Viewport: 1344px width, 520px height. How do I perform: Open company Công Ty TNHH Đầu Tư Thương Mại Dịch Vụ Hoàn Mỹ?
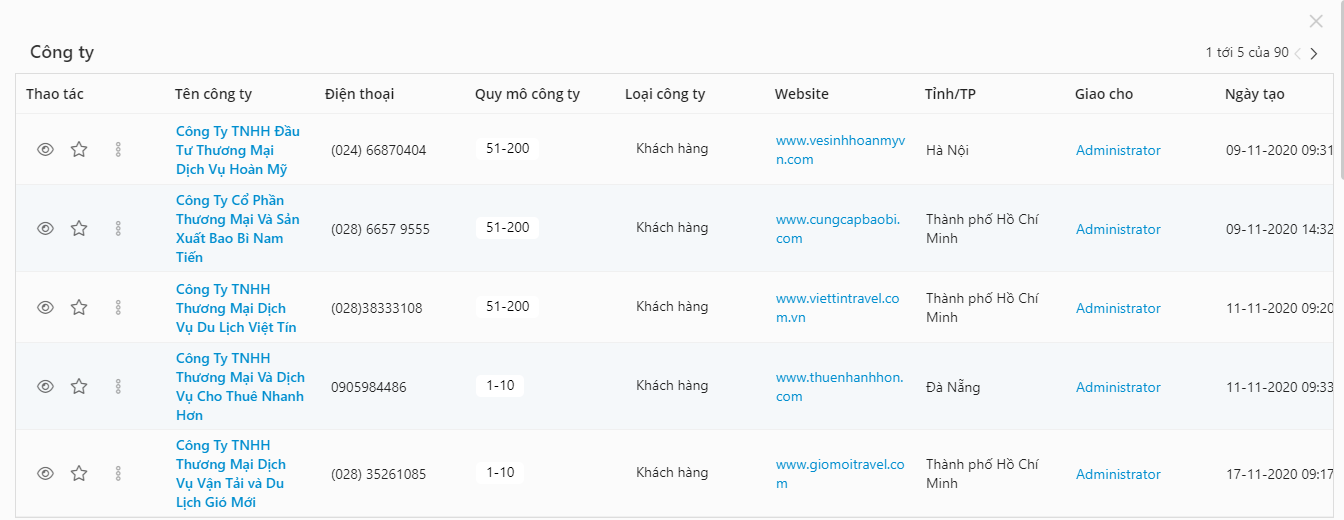point(238,150)
